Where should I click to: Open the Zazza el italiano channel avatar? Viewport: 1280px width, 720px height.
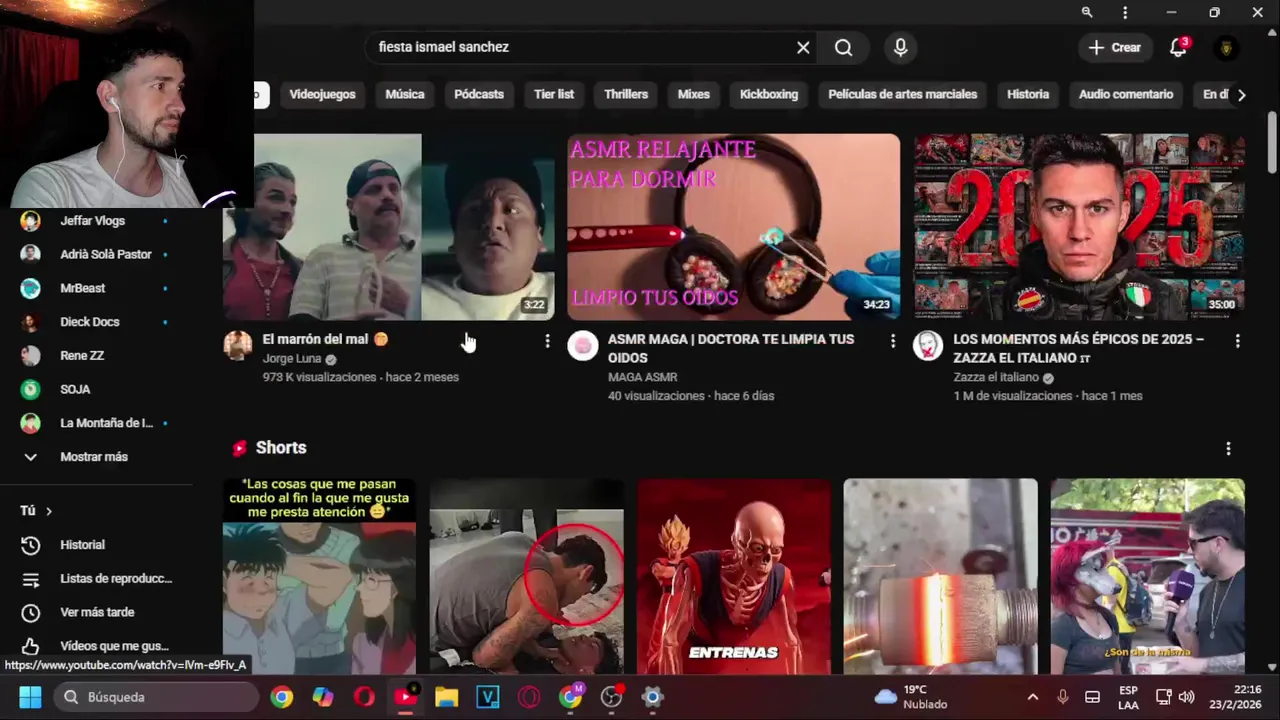pos(928,346)
